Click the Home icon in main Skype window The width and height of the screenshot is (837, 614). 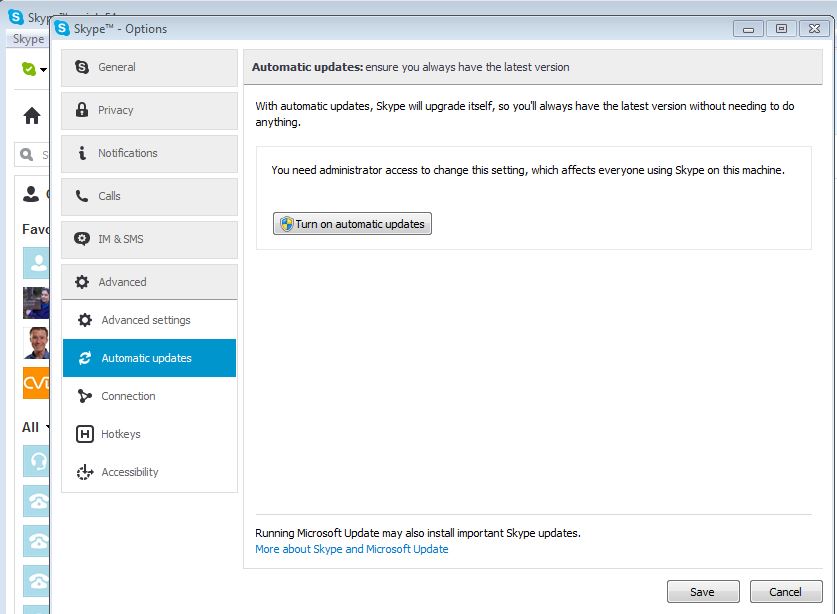31,115
